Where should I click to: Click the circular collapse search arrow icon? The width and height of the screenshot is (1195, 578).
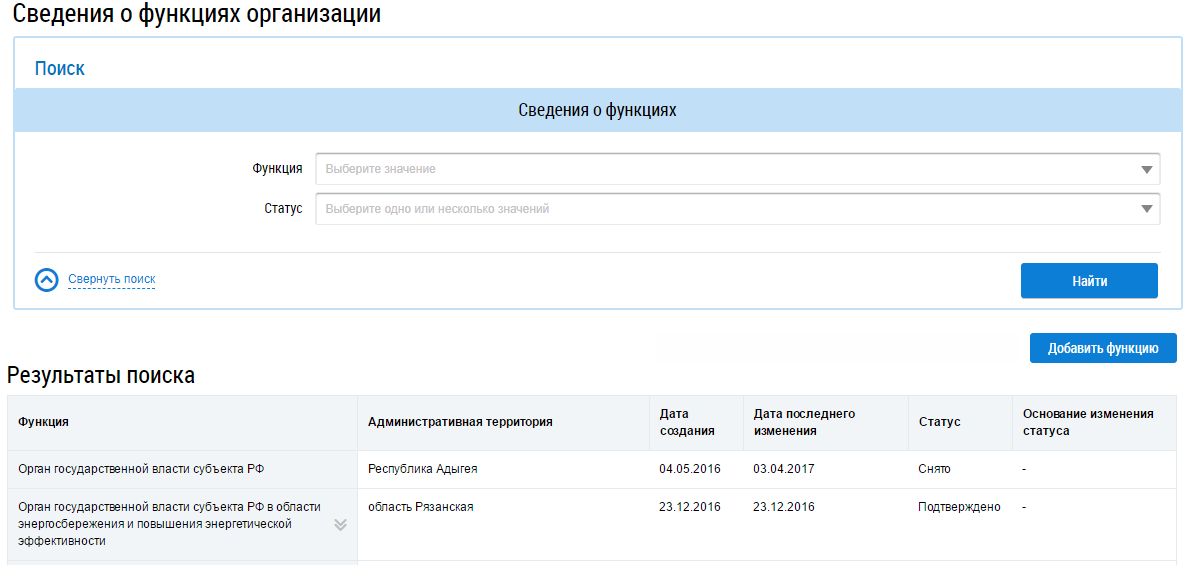47,280
